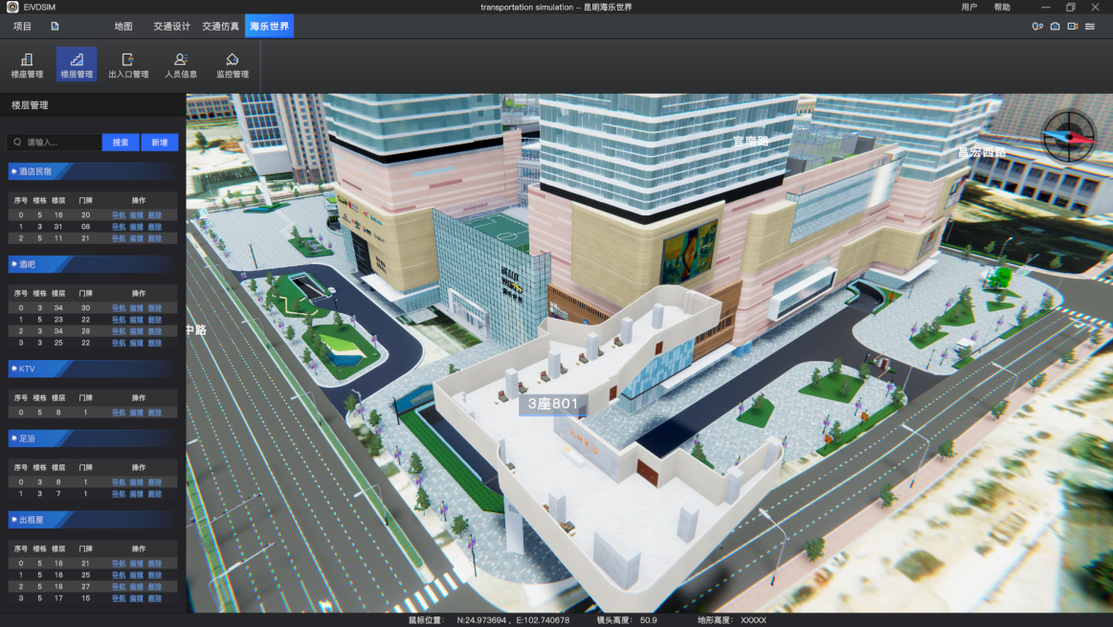Click 编辑 for 足浴 row 1
1113x627 pixels.
[136, 494]
